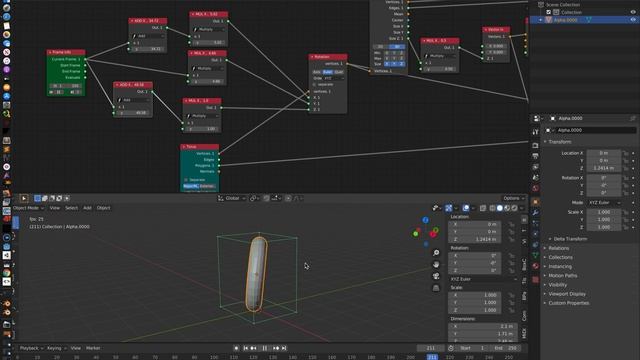640x360 pixels.
Task: Toggle the Separate checkbox on the Torus node
Action: (186, 180)
